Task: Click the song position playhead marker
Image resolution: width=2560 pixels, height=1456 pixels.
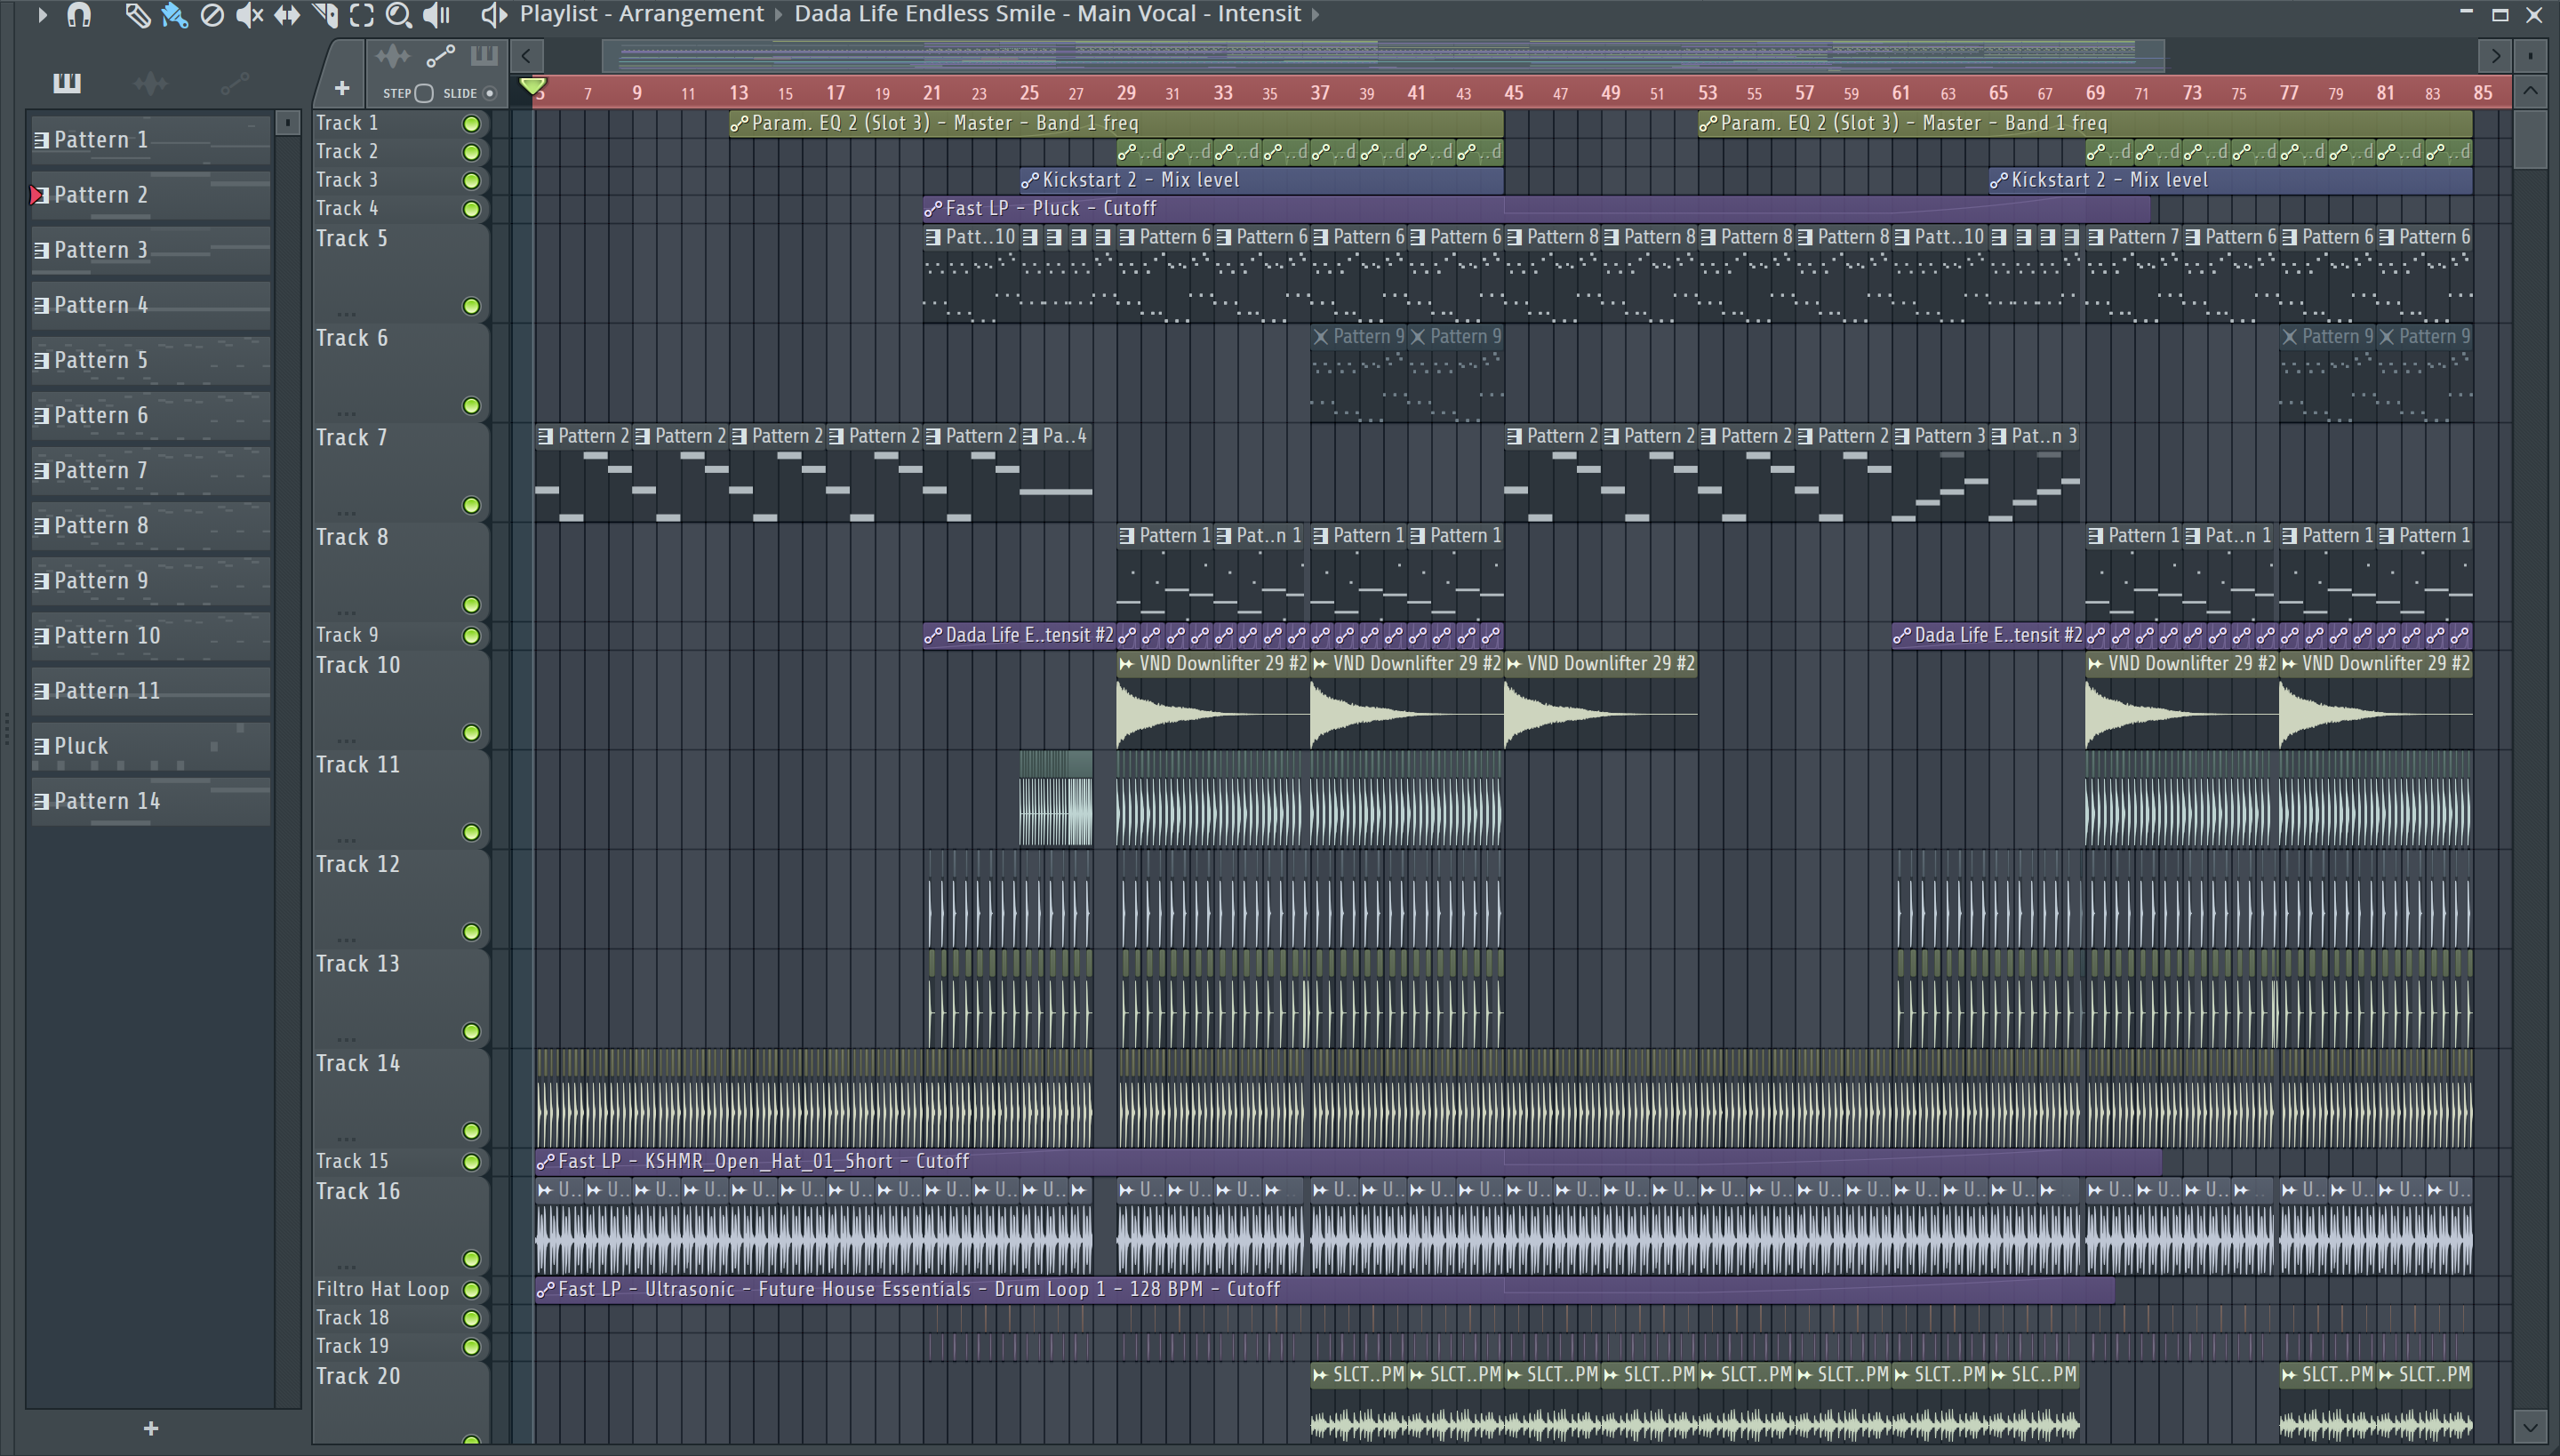Action: coord(533,86)
